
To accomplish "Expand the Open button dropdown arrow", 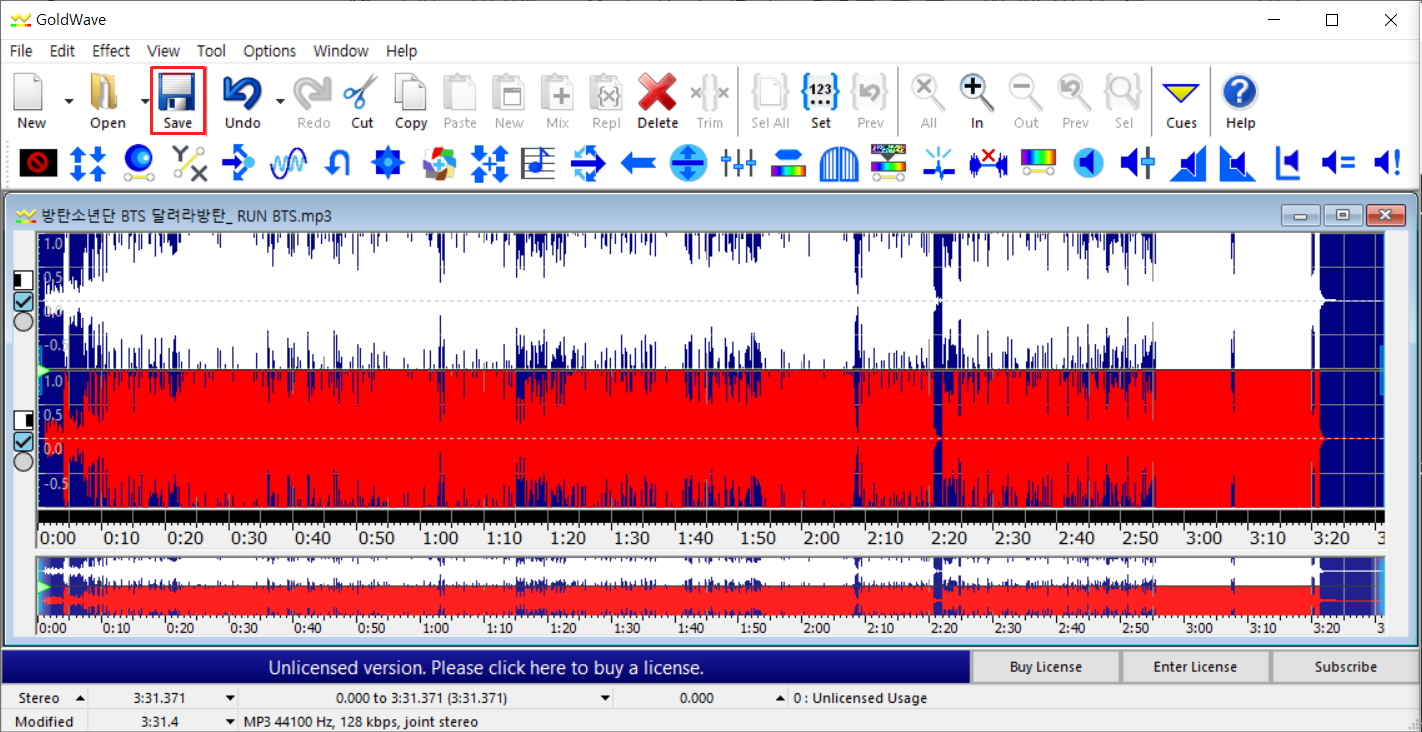I will pos(145,101).
